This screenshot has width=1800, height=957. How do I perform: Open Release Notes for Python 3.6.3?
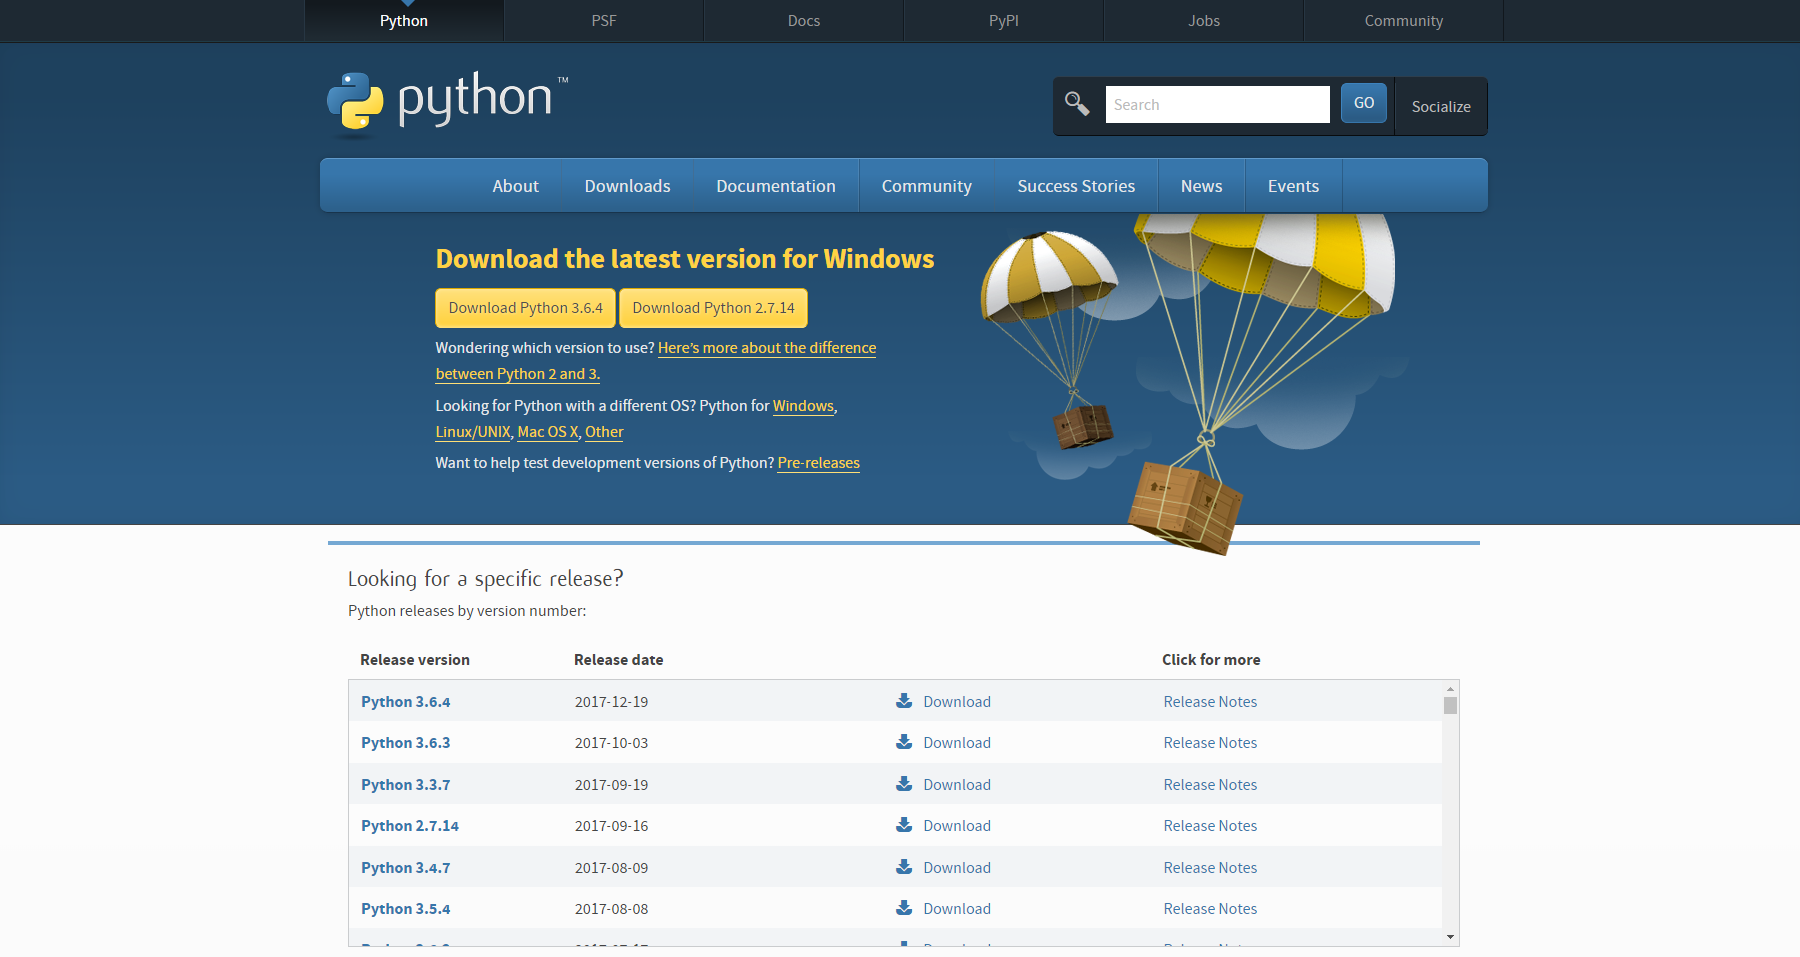pyautogui.click(x=1210, y=743)
